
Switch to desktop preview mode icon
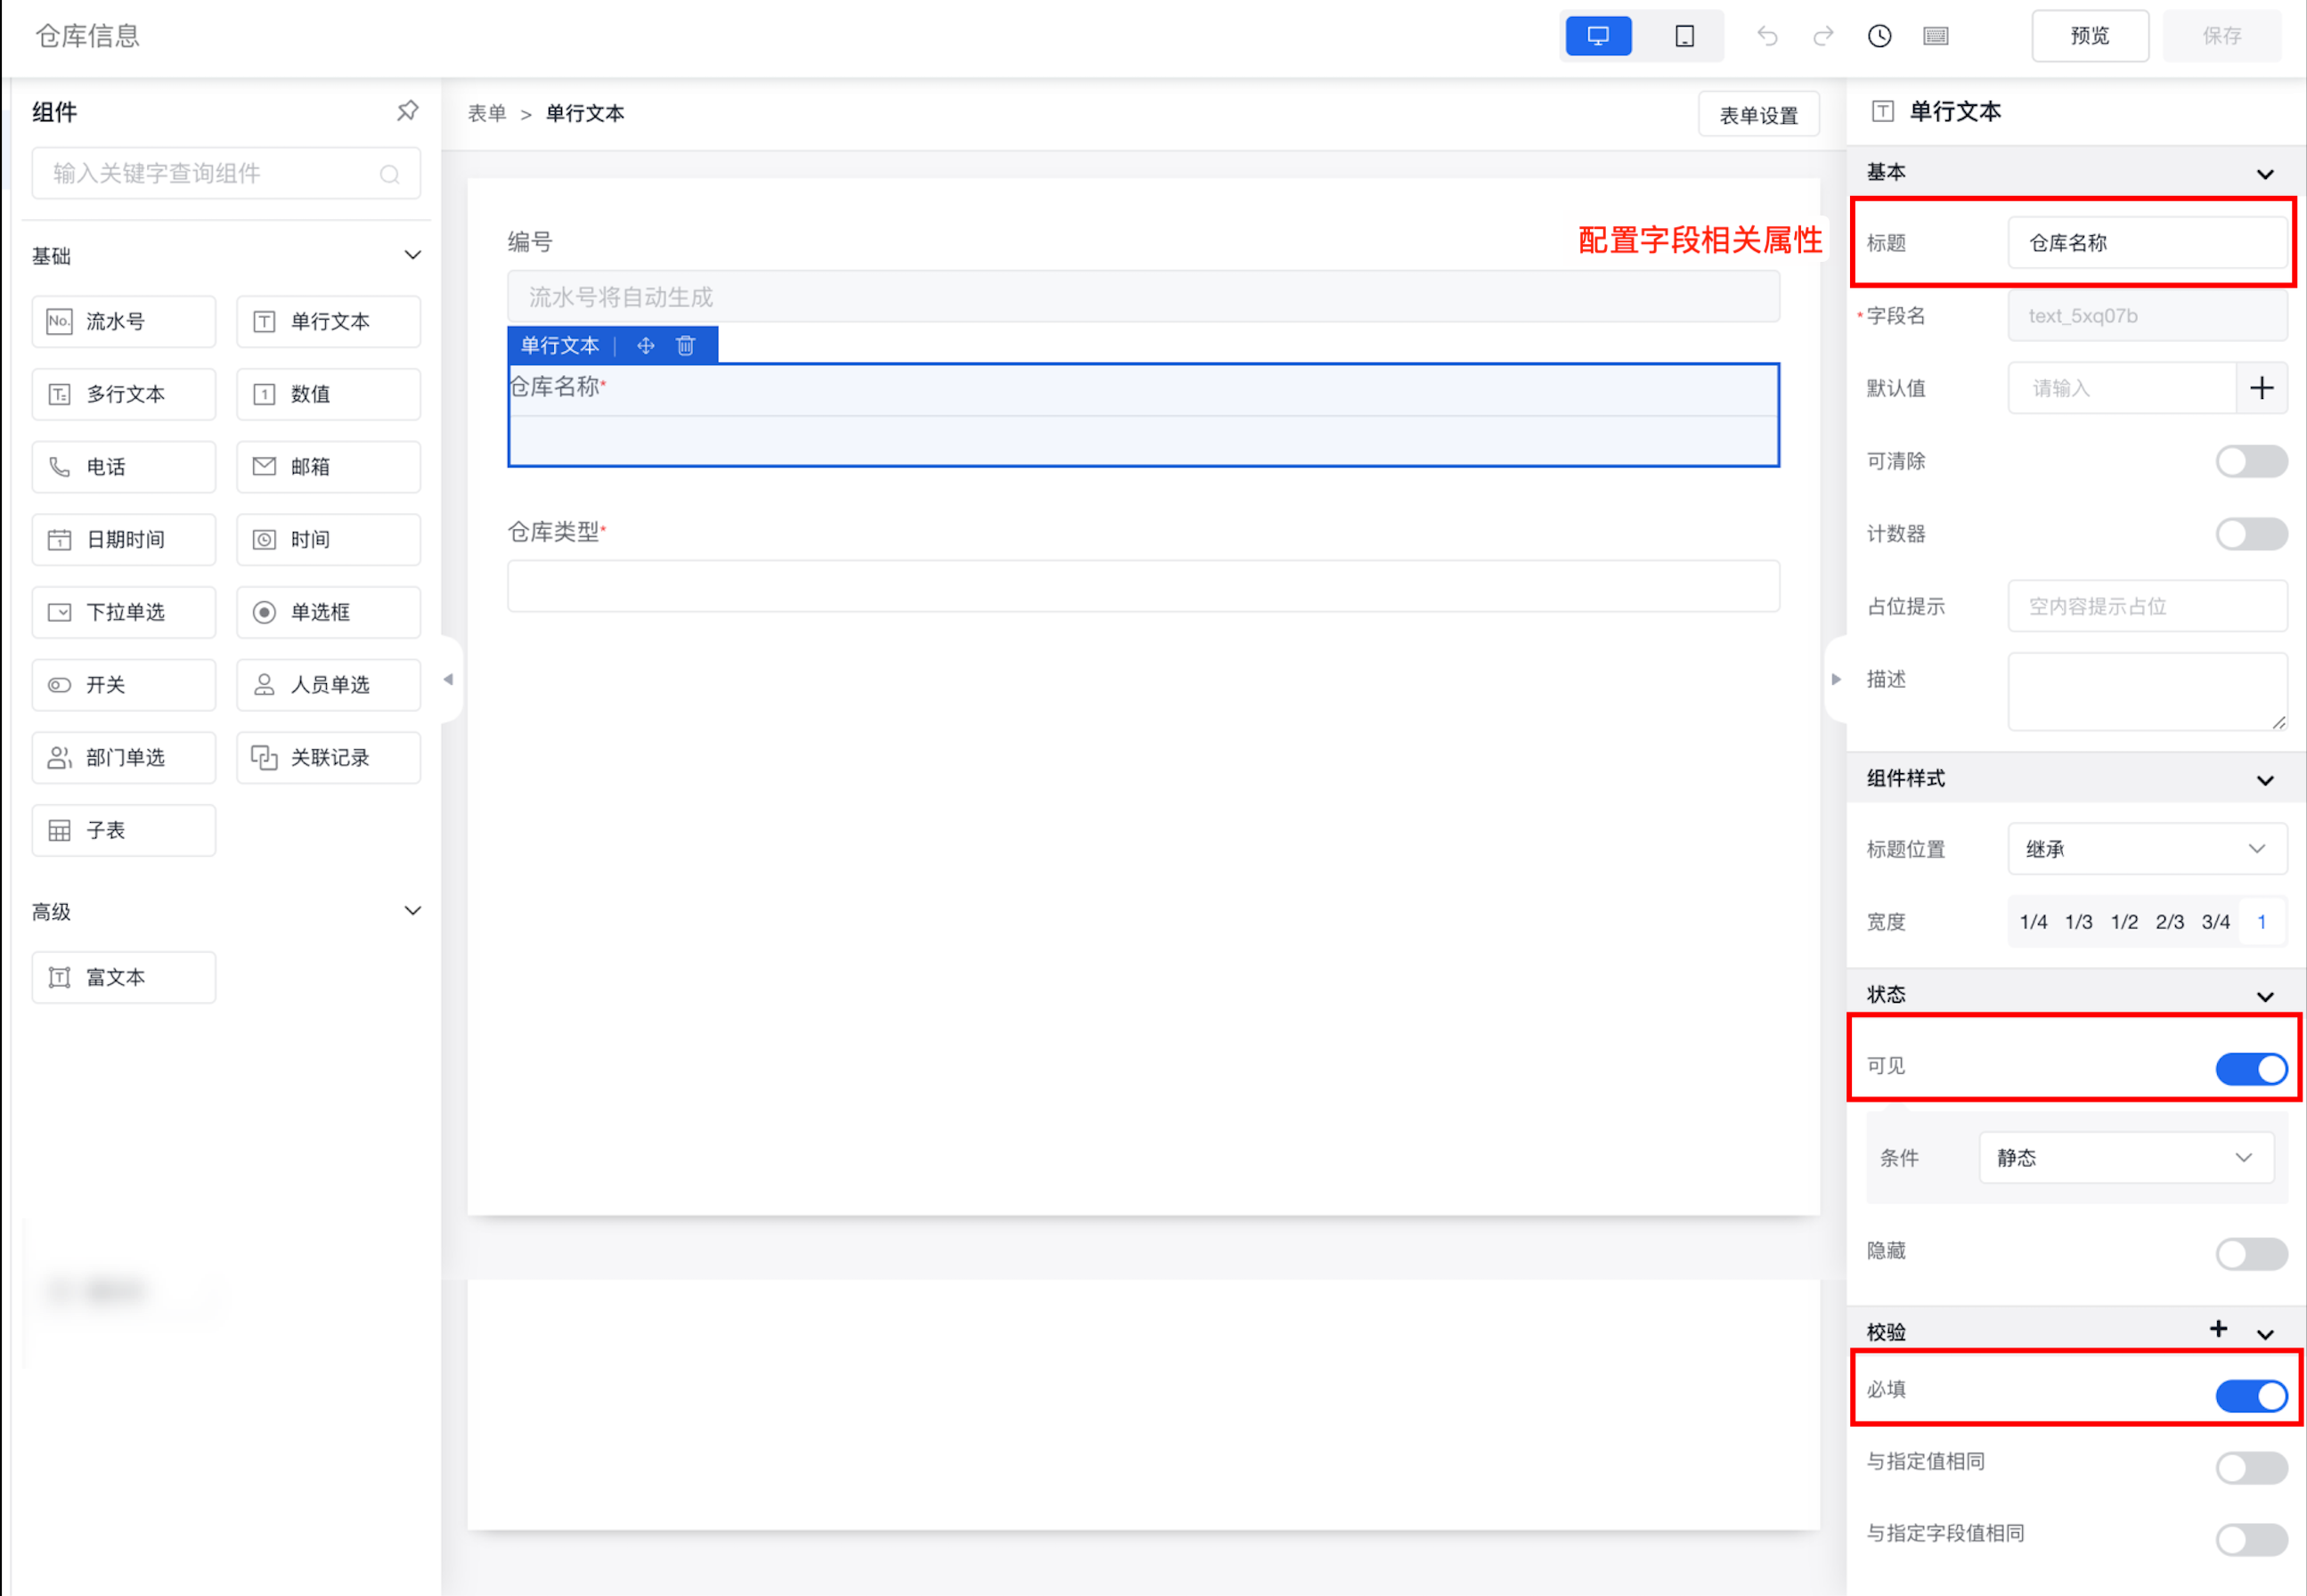tap(1597, 36)
